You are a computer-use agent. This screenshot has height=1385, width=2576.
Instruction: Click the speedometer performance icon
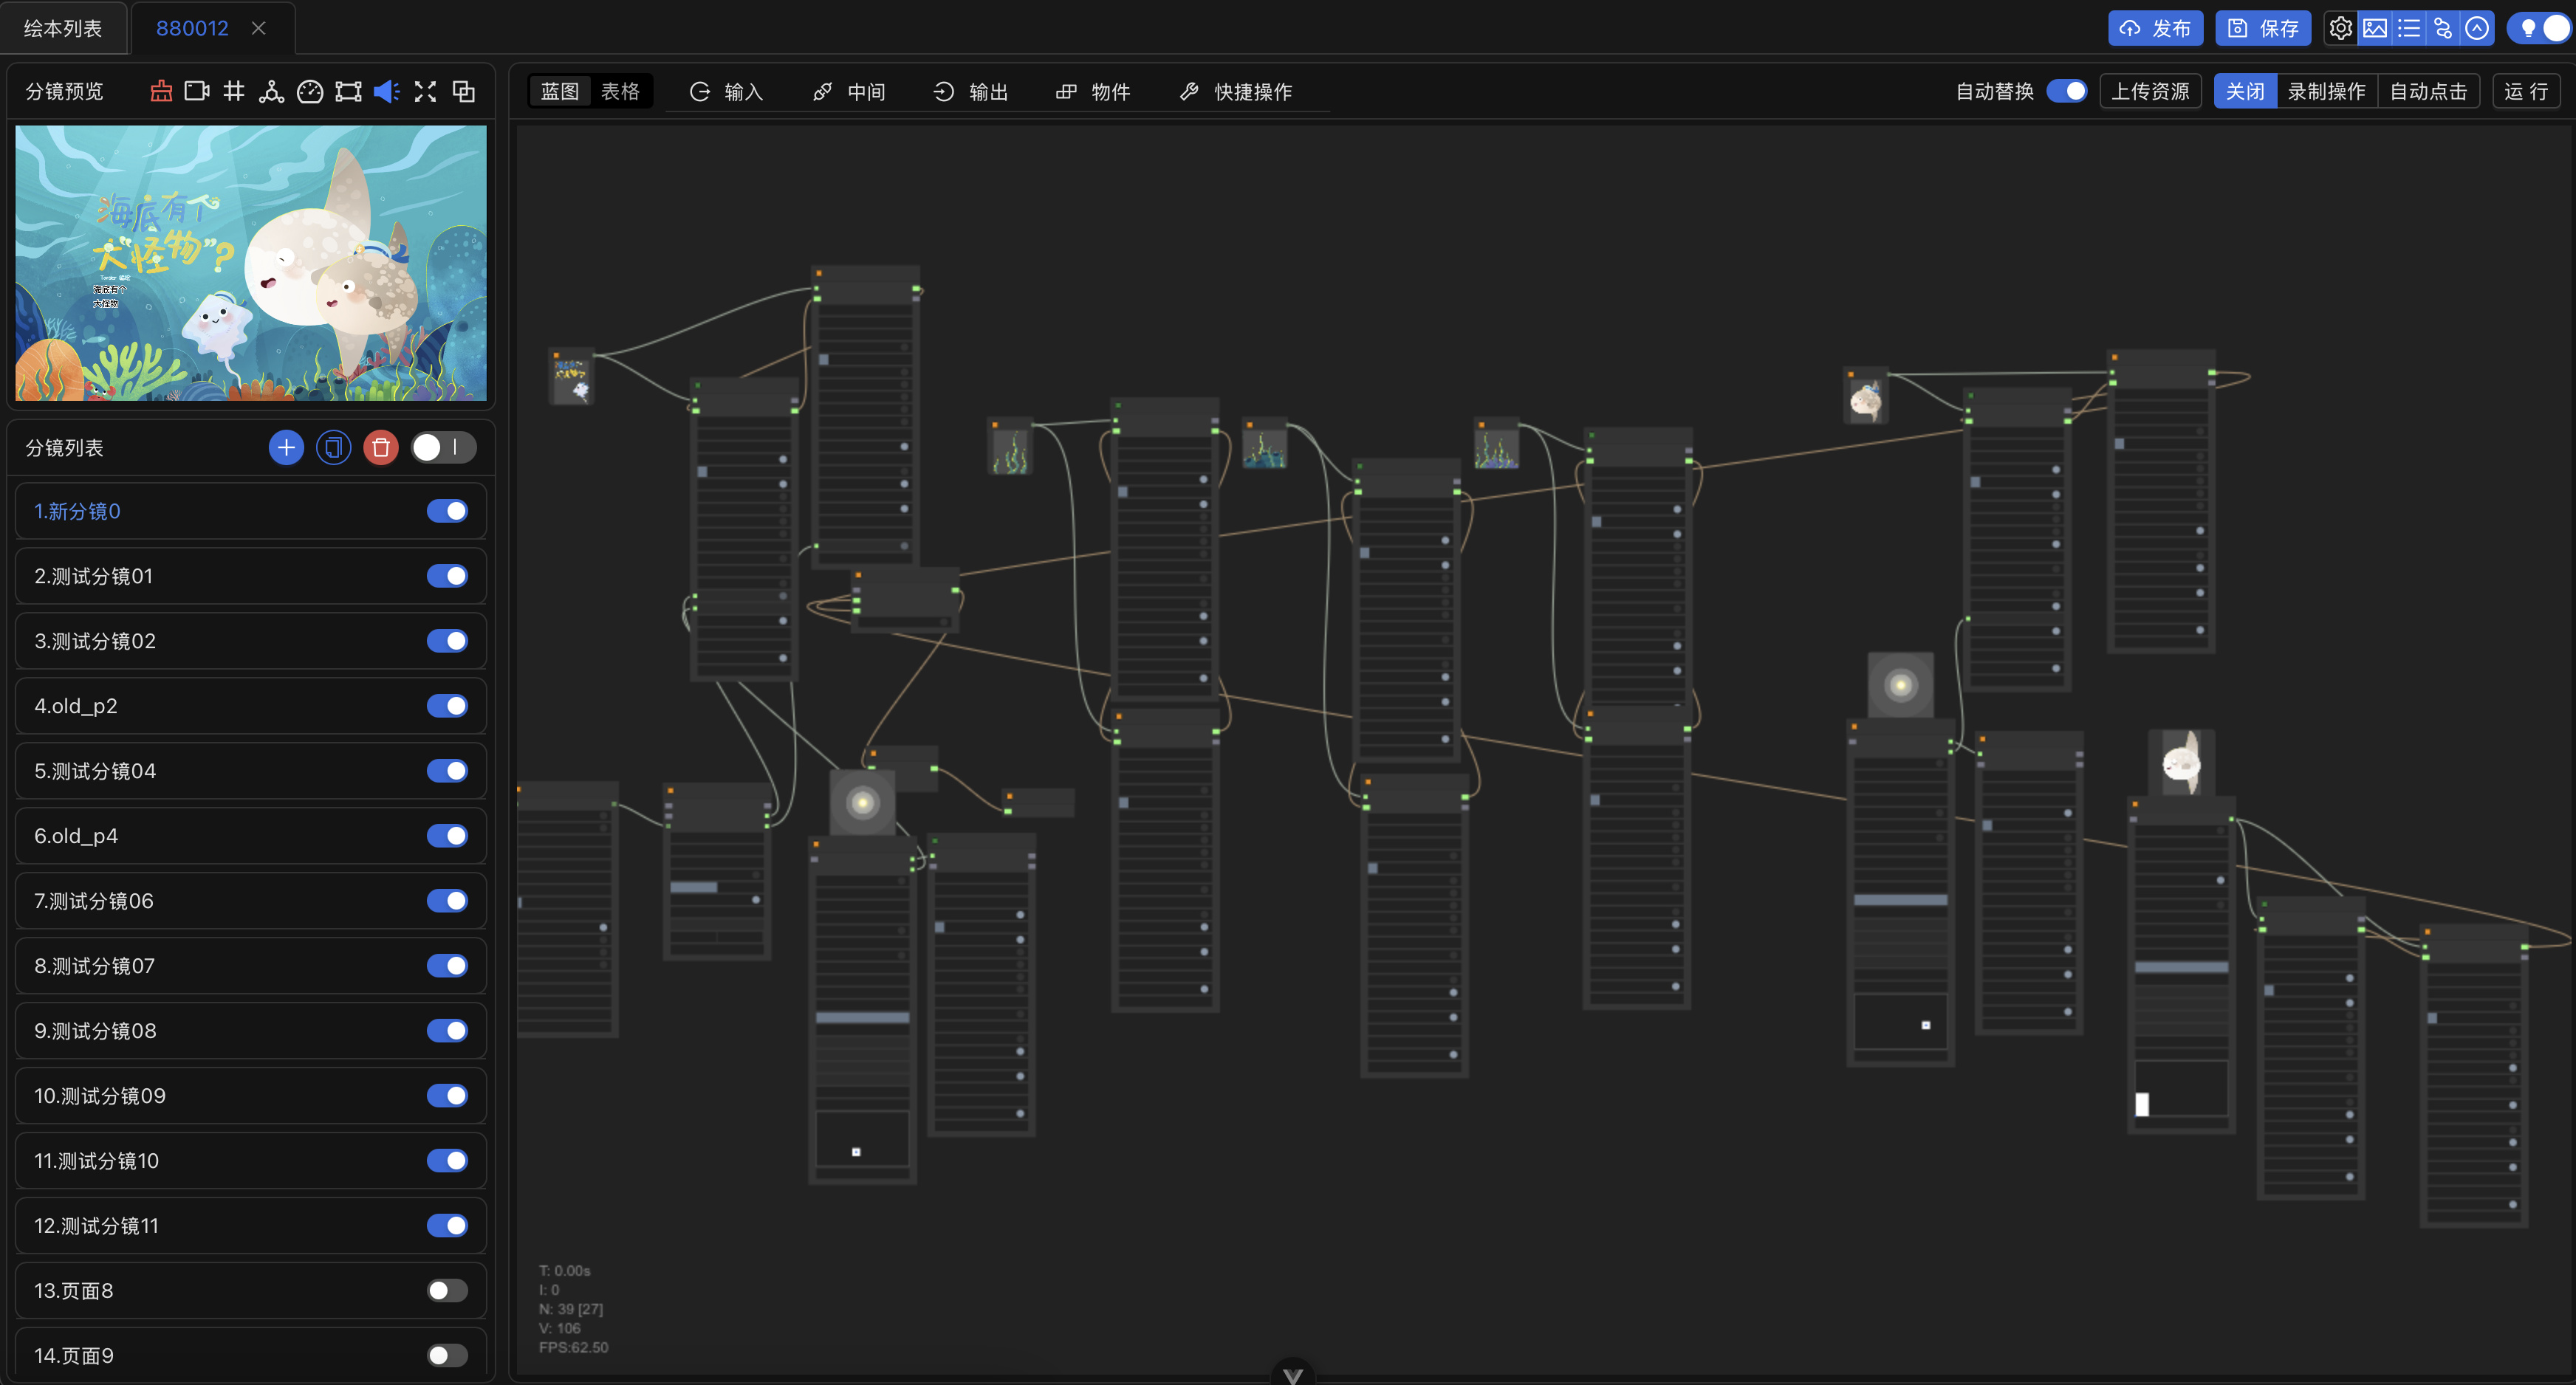[310, 92]
